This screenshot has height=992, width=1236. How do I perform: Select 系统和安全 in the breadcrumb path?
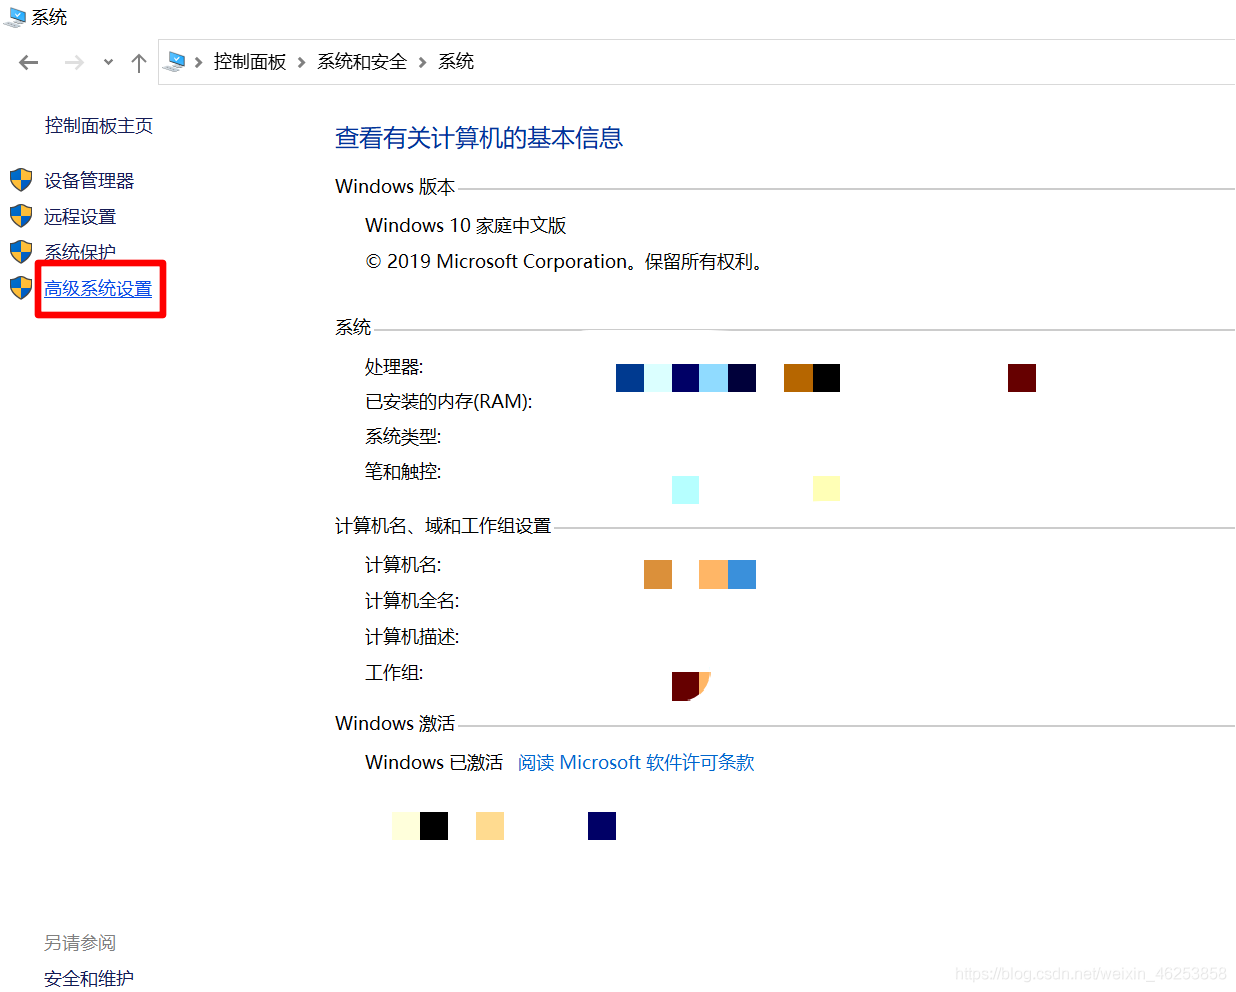point(362,61)
